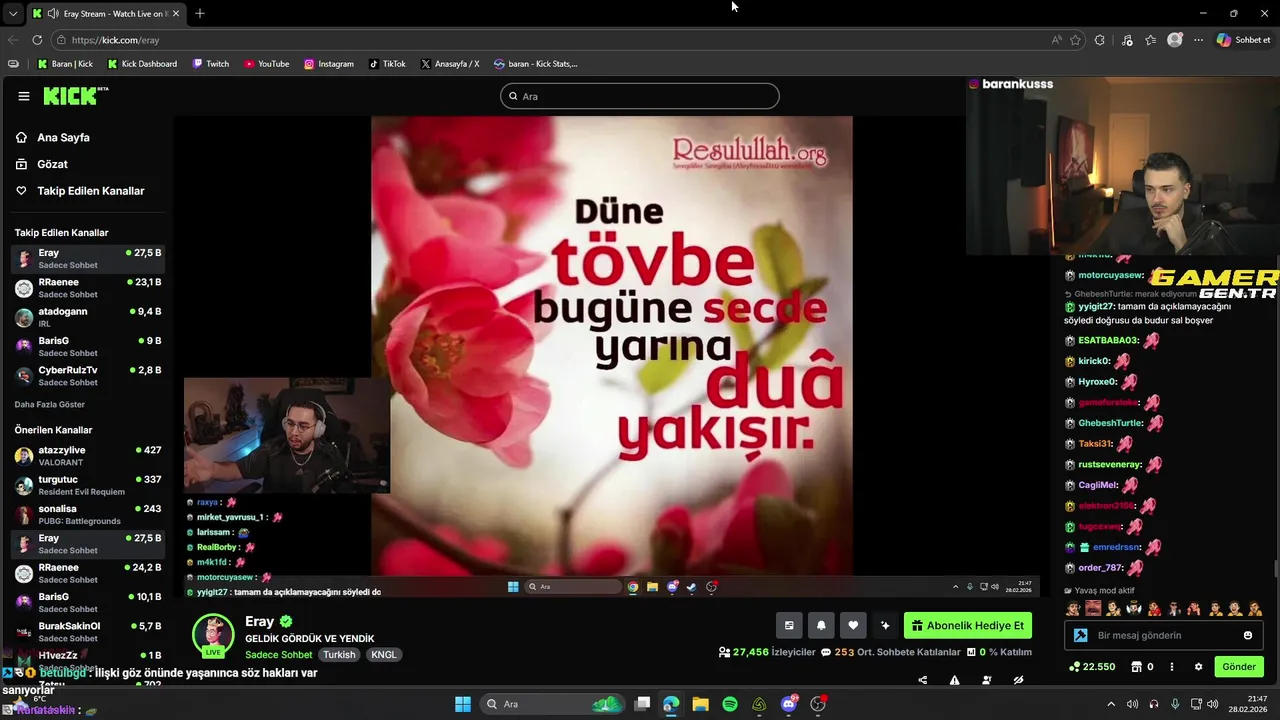Go to Ana Sayfa in sidebar

tap(64, 138)
